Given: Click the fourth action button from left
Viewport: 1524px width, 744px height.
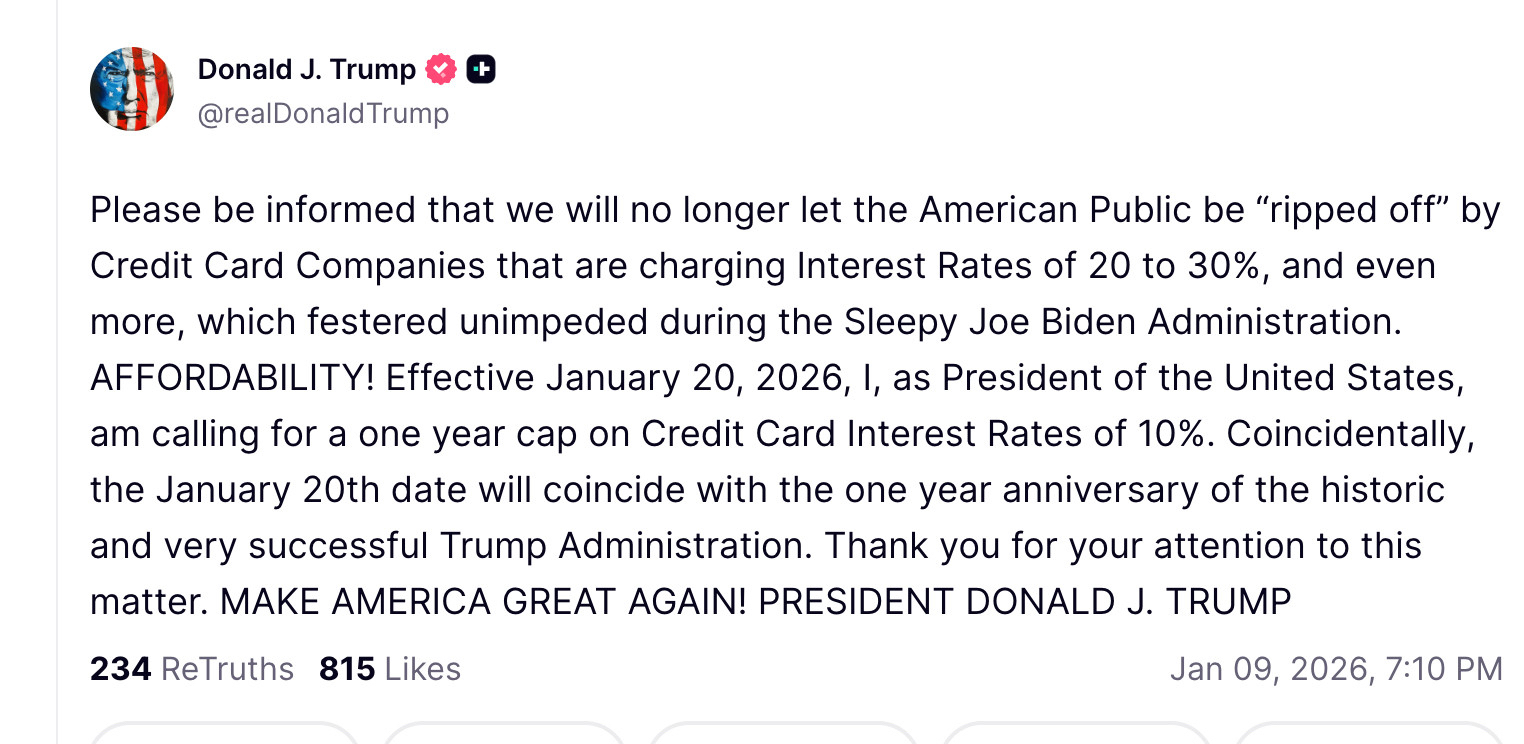Looking at the screenshot, I should (x=1075, y=735).
